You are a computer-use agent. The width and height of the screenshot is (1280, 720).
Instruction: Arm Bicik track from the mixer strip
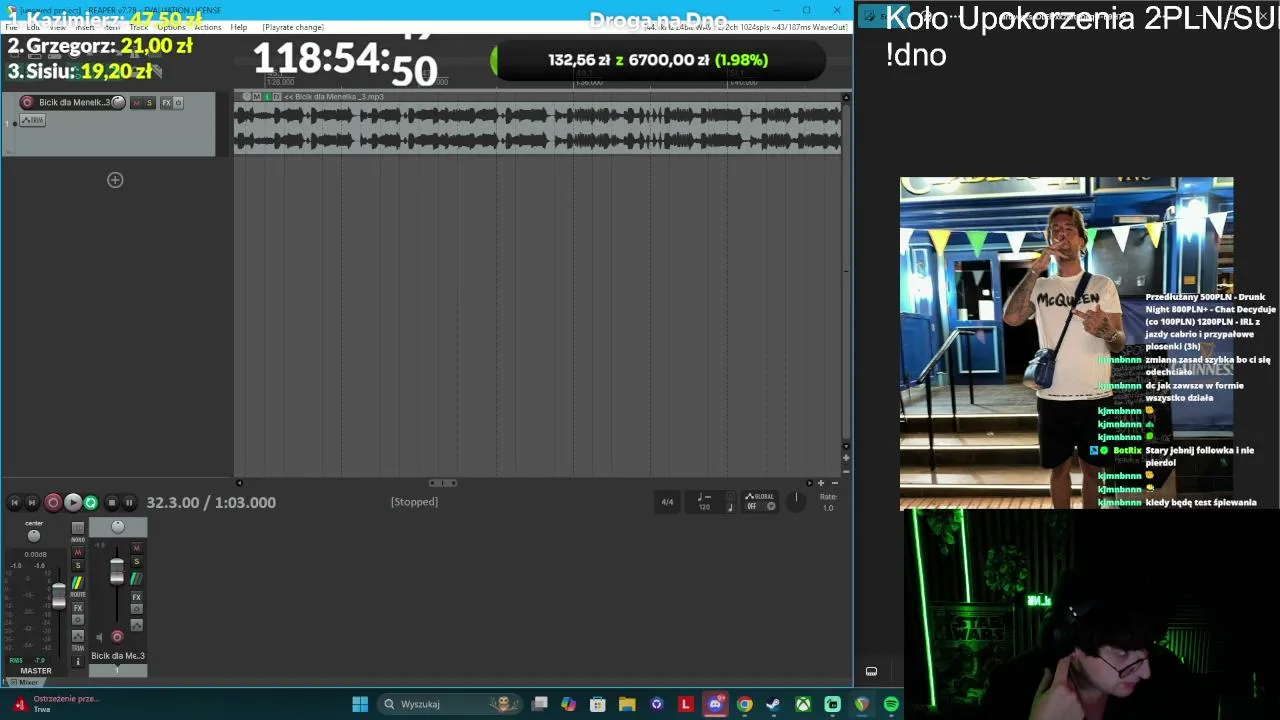(x=117, y=636)
